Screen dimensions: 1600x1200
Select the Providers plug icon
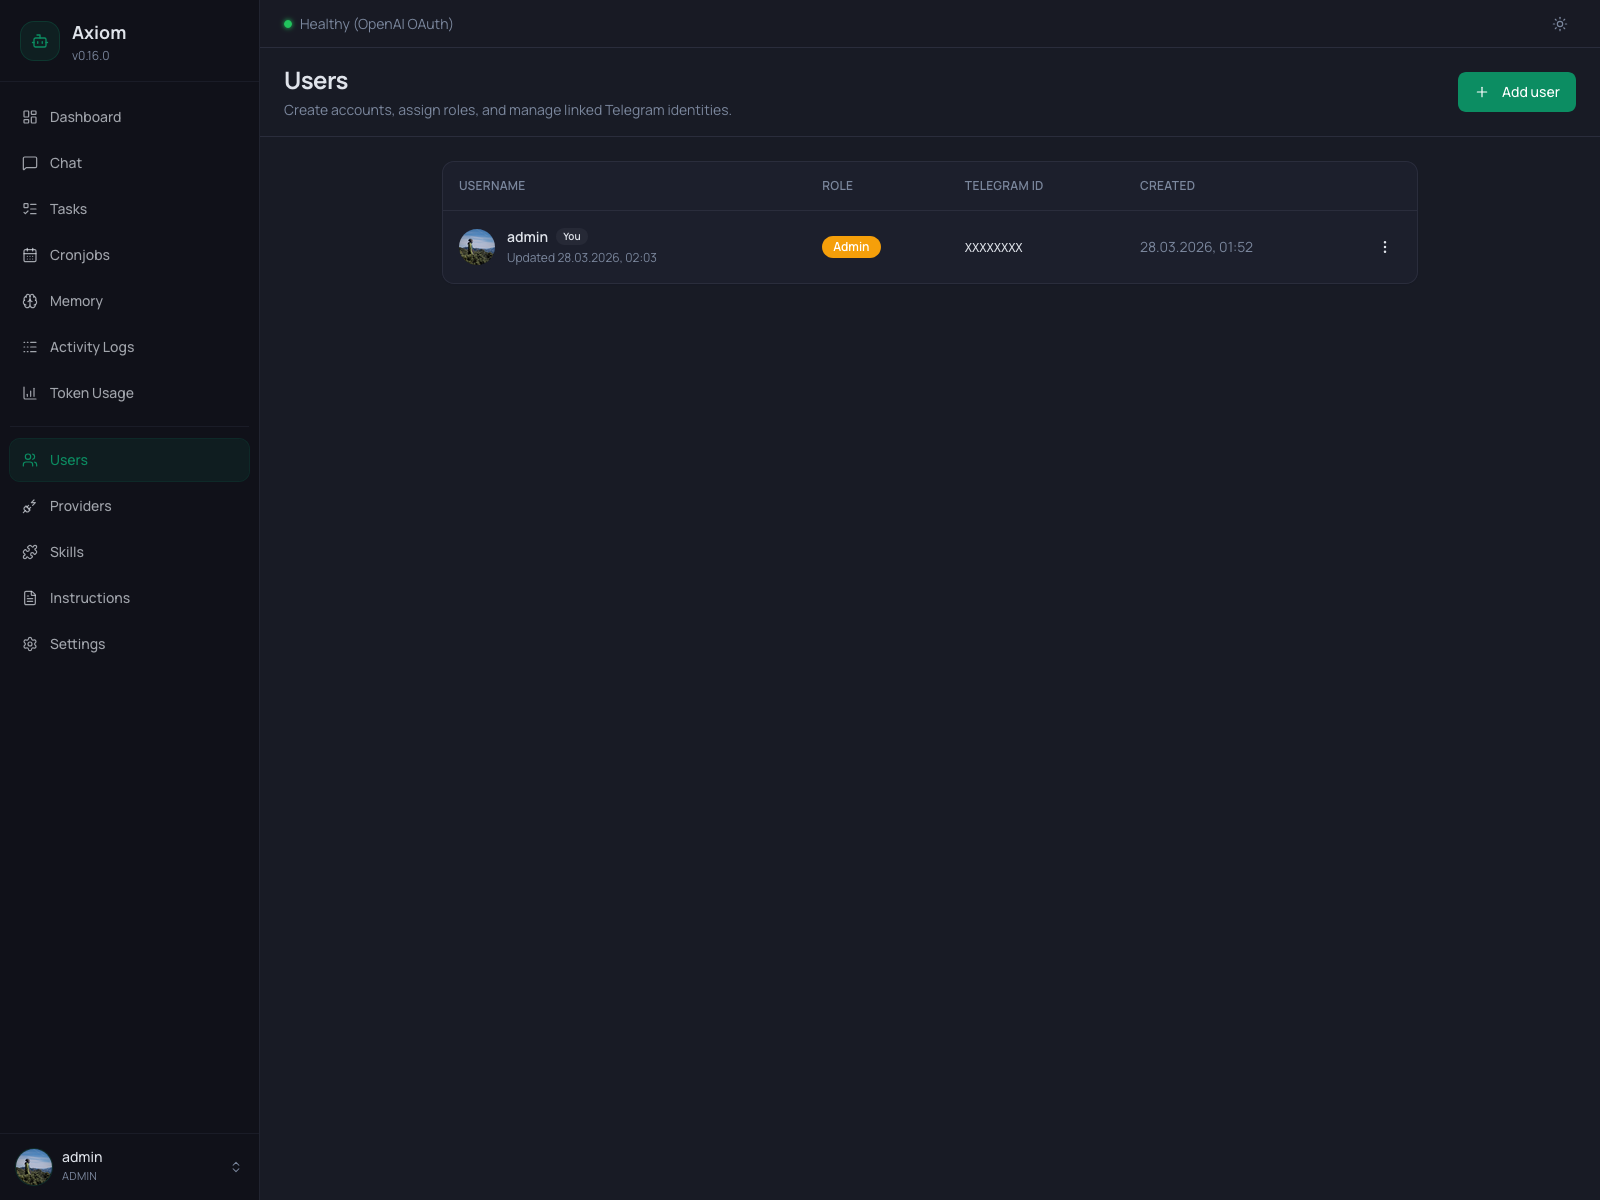(x=30, y=506)
